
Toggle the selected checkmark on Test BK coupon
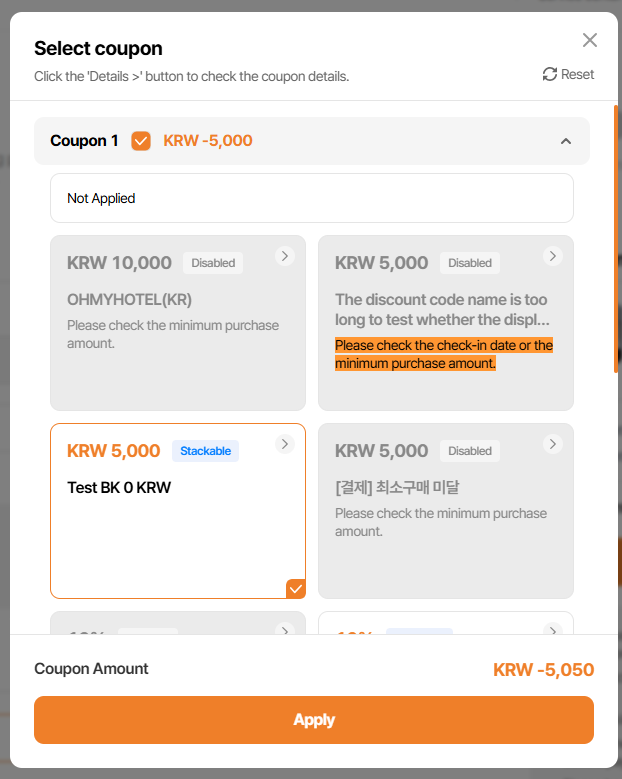[295, 589]
